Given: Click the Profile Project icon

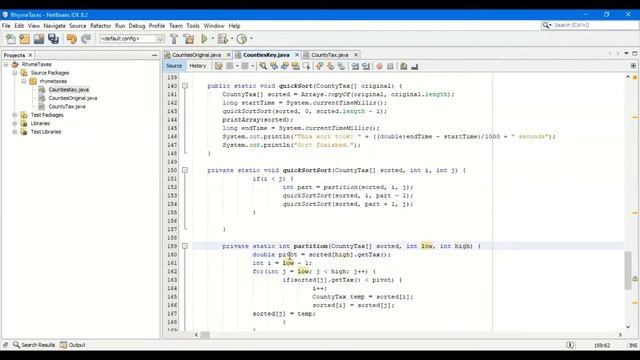Looking at the screenshot, I should click(x=242, y=39).
